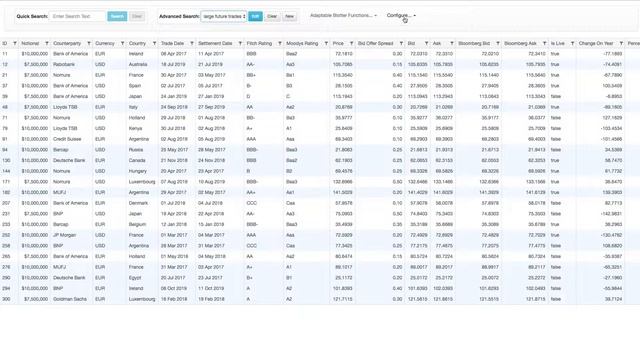The image size is (640, 360).
Task: Open filter icon for Bid Offer Spread column
Action: point(401,43)
